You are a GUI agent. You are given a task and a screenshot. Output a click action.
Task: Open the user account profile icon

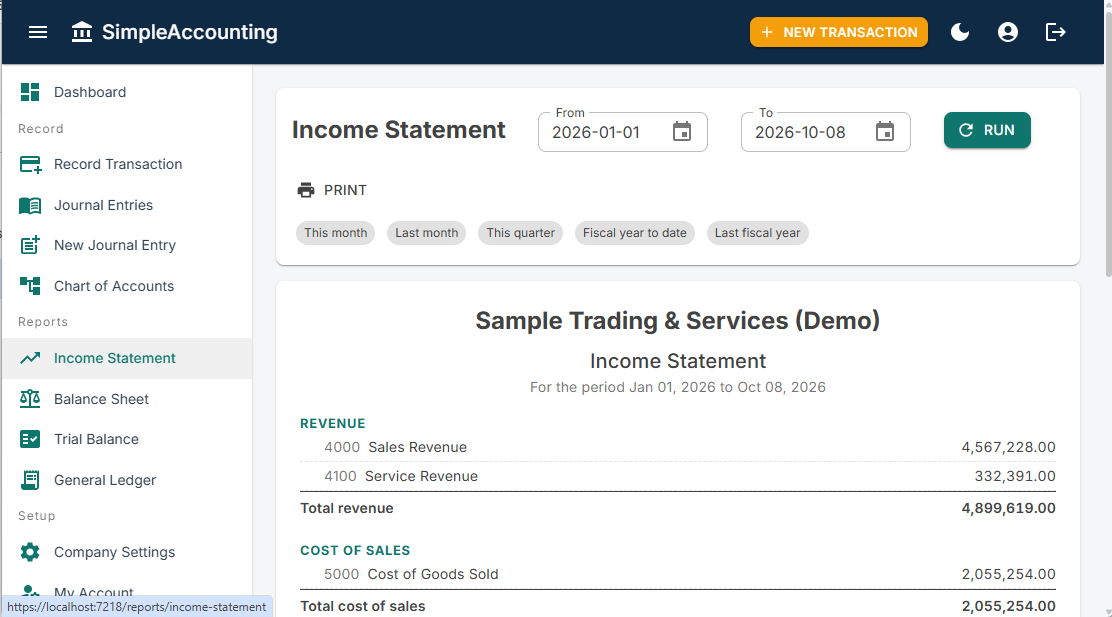click(x=1008, y=32)
